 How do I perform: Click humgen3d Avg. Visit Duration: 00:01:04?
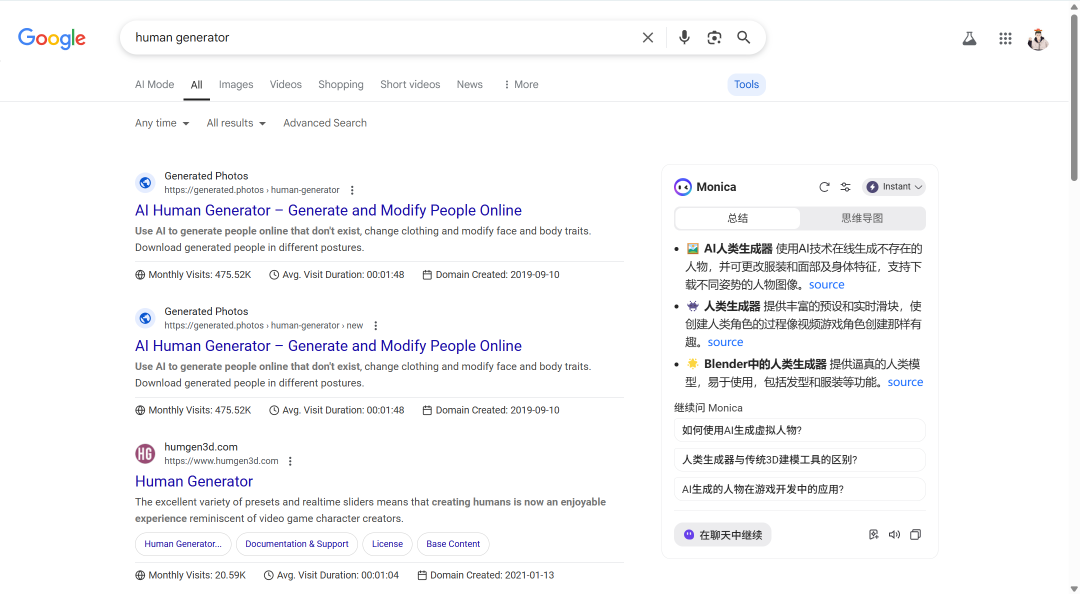pyautogui.click(x=331, y=575)
